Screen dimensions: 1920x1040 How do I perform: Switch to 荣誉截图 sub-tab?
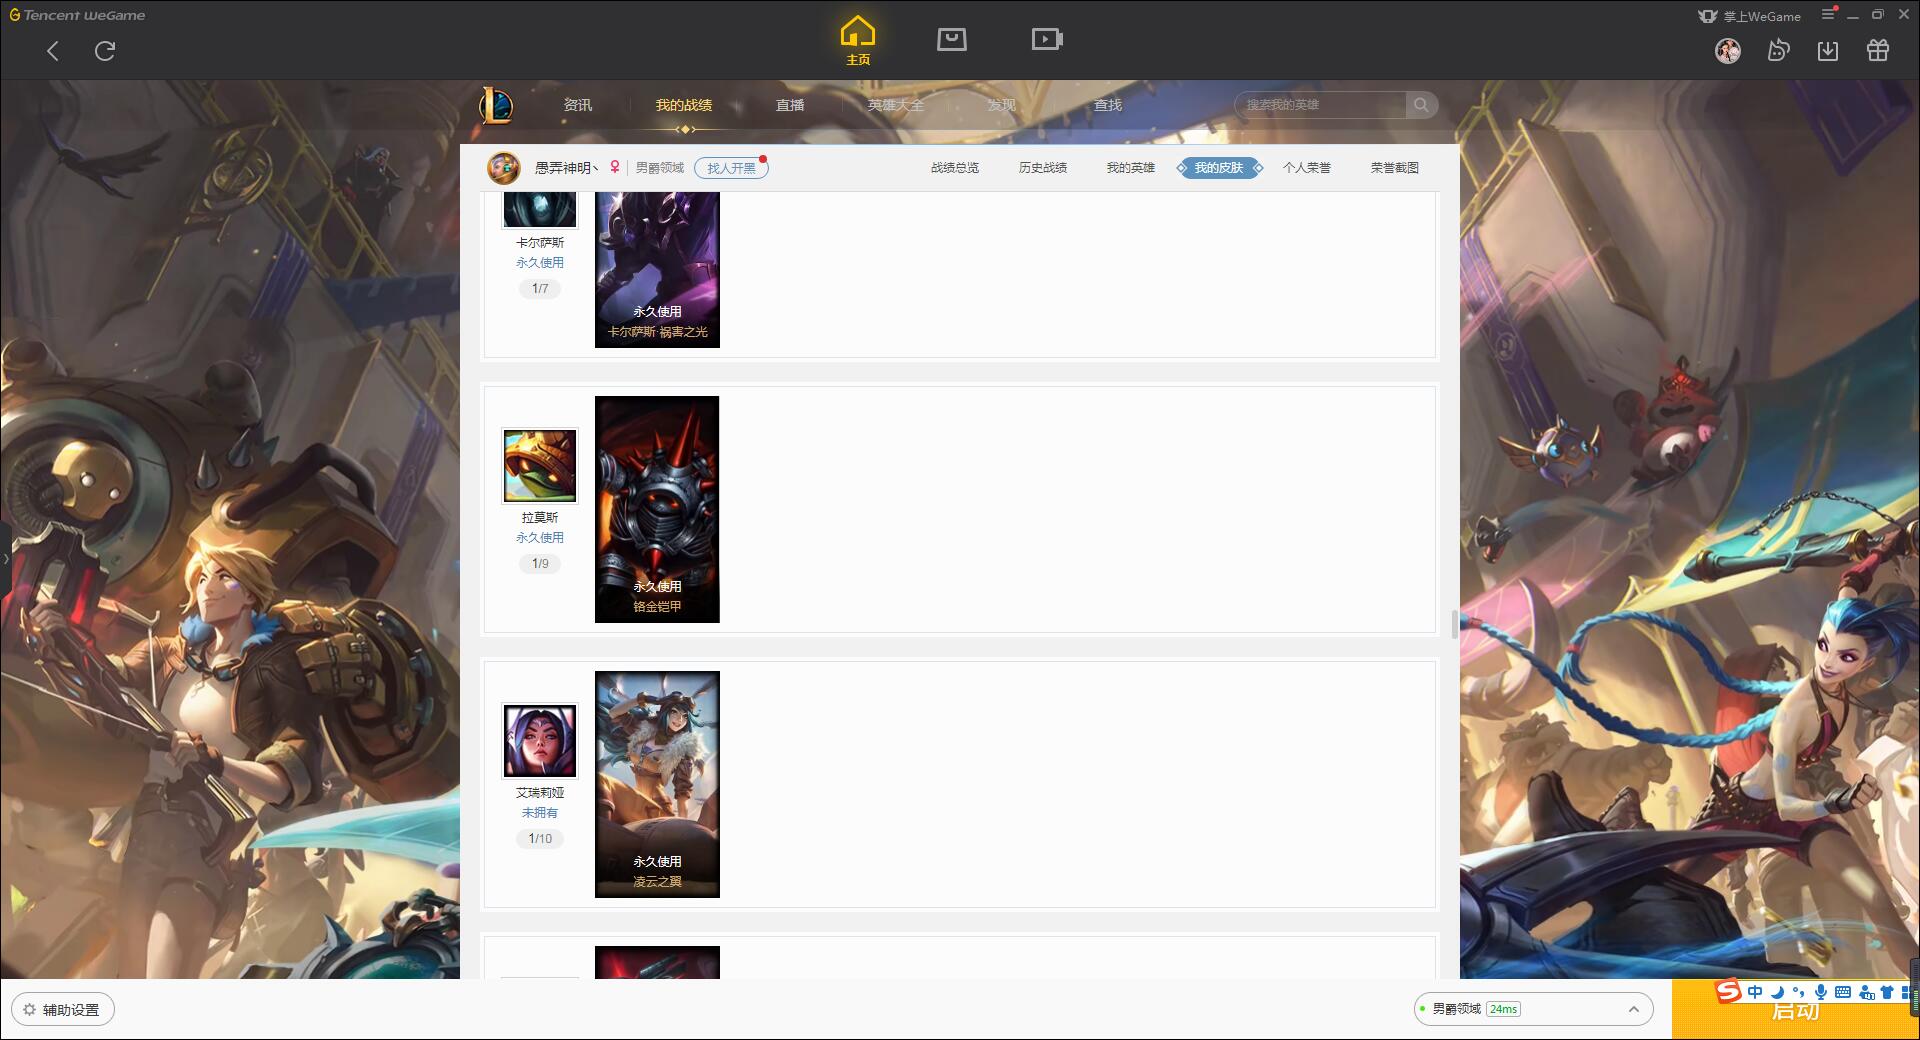tap(1395, 168)
